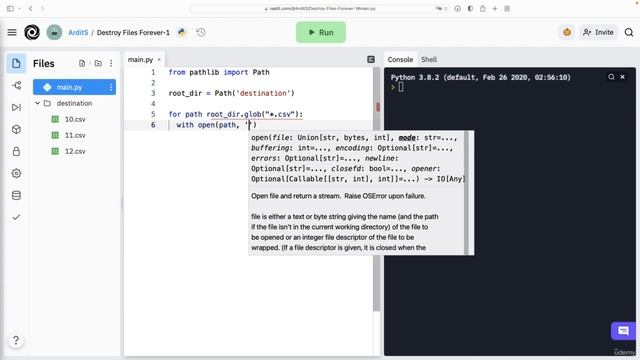Open the chat bubble button

(x=623, y=331)
